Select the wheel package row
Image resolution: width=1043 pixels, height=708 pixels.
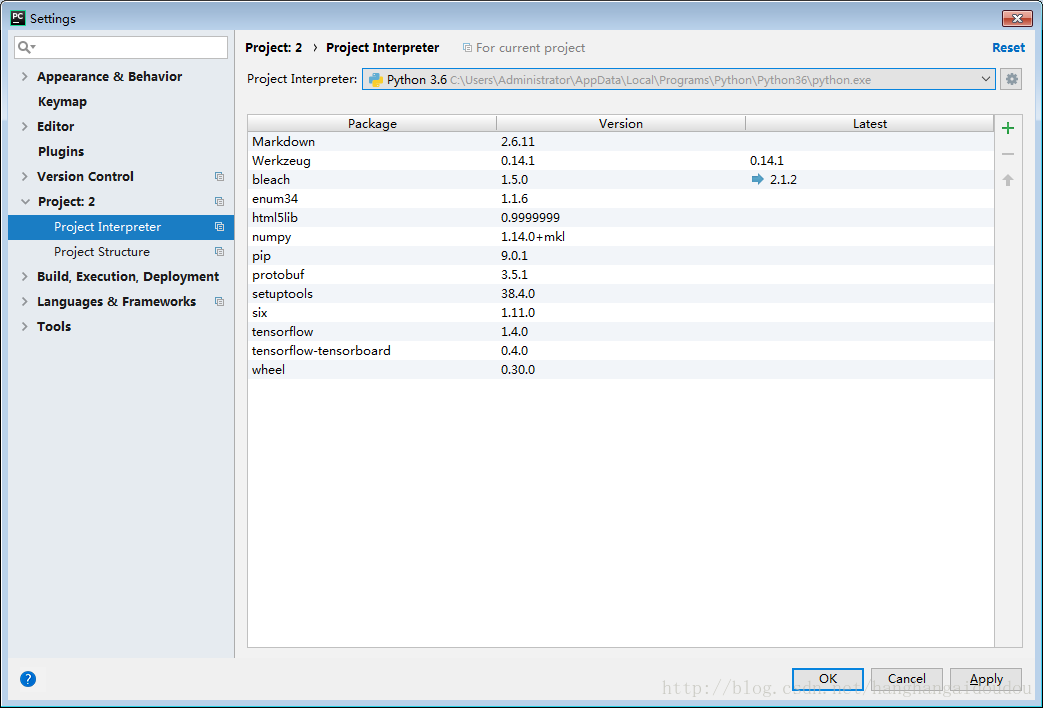621,369
